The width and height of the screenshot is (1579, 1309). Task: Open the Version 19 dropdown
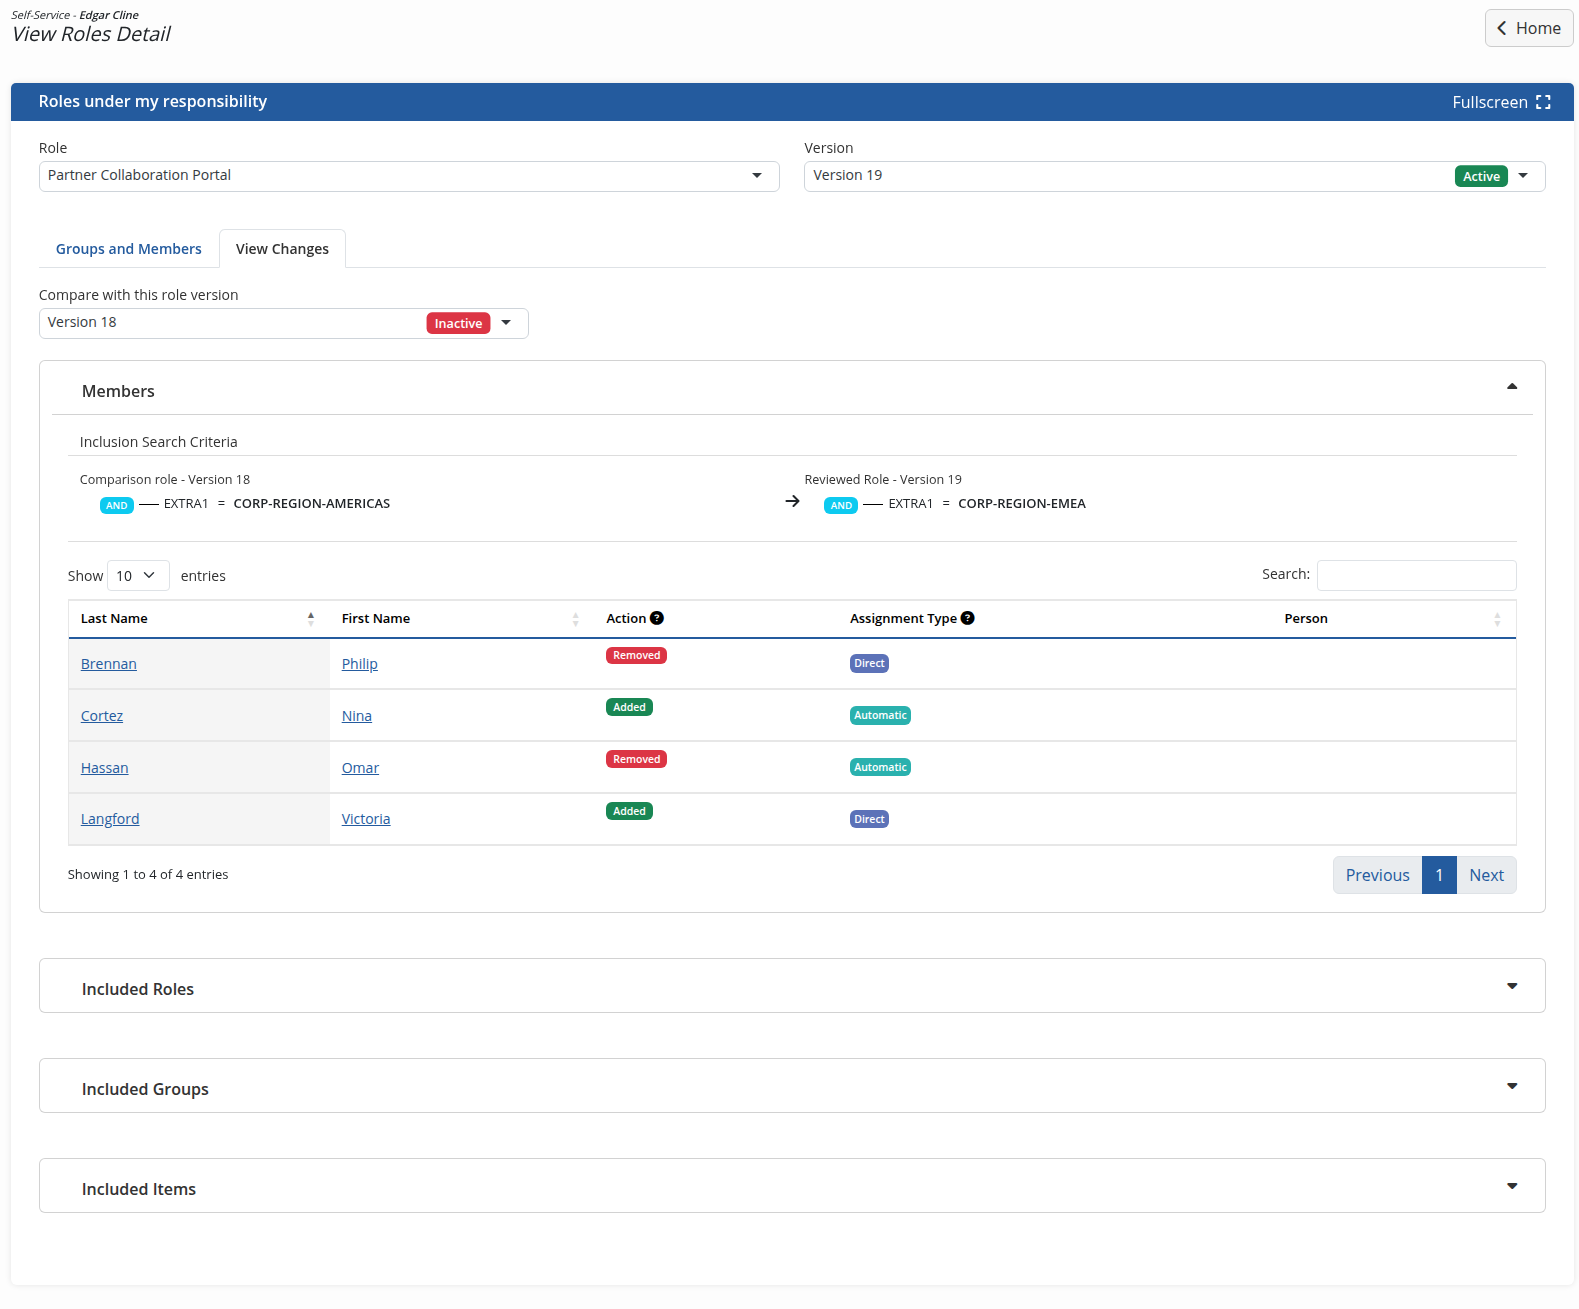(1174, 176)
